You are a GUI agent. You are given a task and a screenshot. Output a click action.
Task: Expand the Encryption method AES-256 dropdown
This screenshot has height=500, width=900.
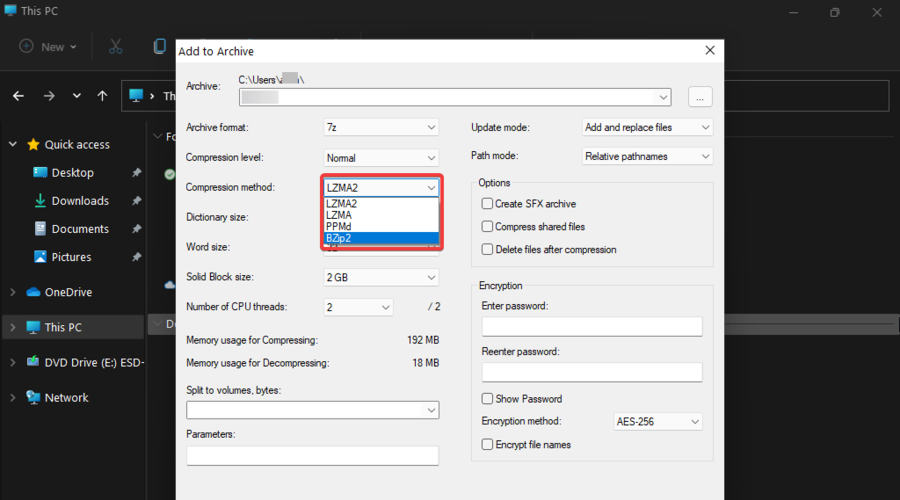[x=657, y=422]
